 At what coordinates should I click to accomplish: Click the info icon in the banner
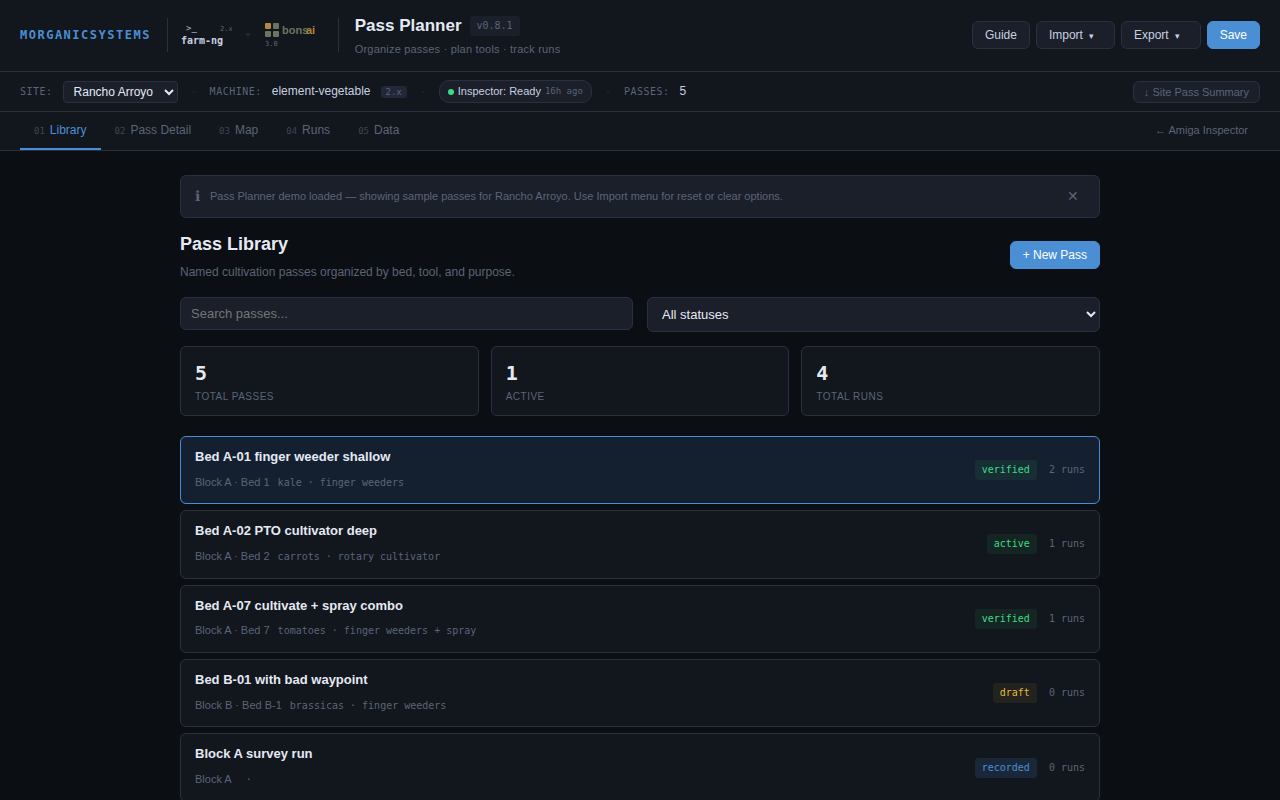tap(197, 196)
